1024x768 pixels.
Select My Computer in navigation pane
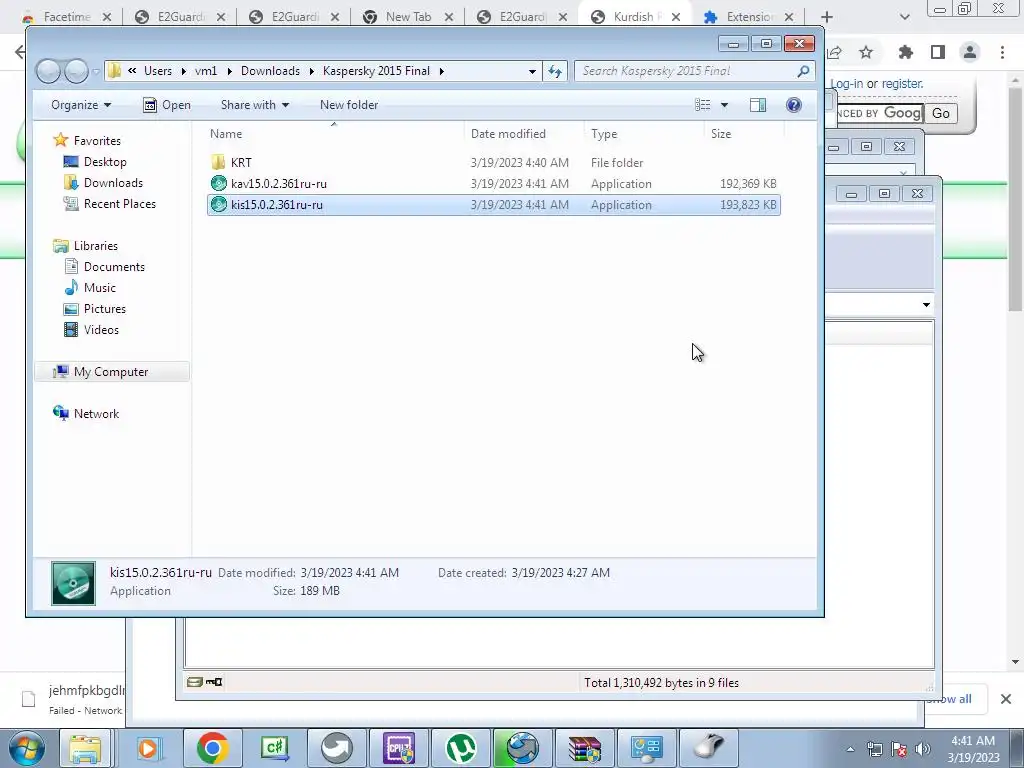click(x=111, y=372)
